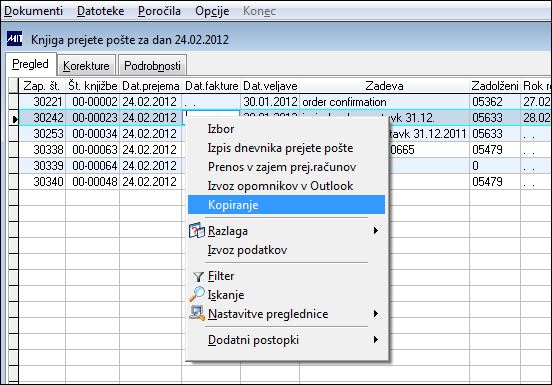The width and height of the screenshot is (552, 385).
Task: Click the Dat.veljave column header
Action: [x=270, y=86]
